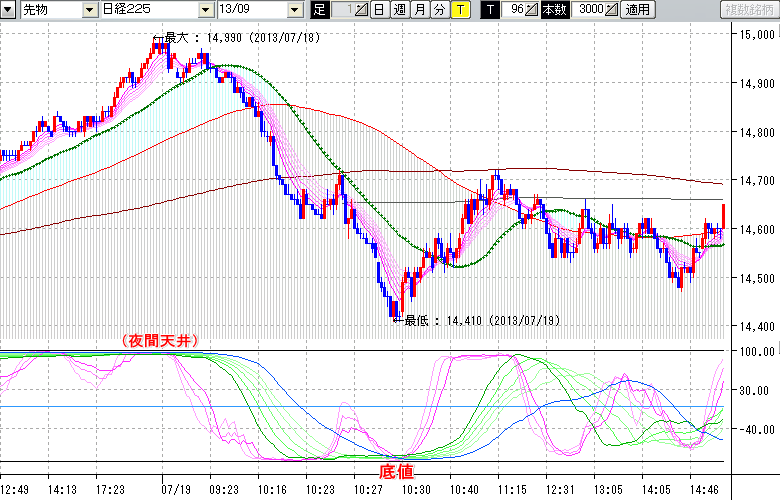Screen dimensions: 780x500
Task: Click the black 足 label icon
Action: pos(319,10)
